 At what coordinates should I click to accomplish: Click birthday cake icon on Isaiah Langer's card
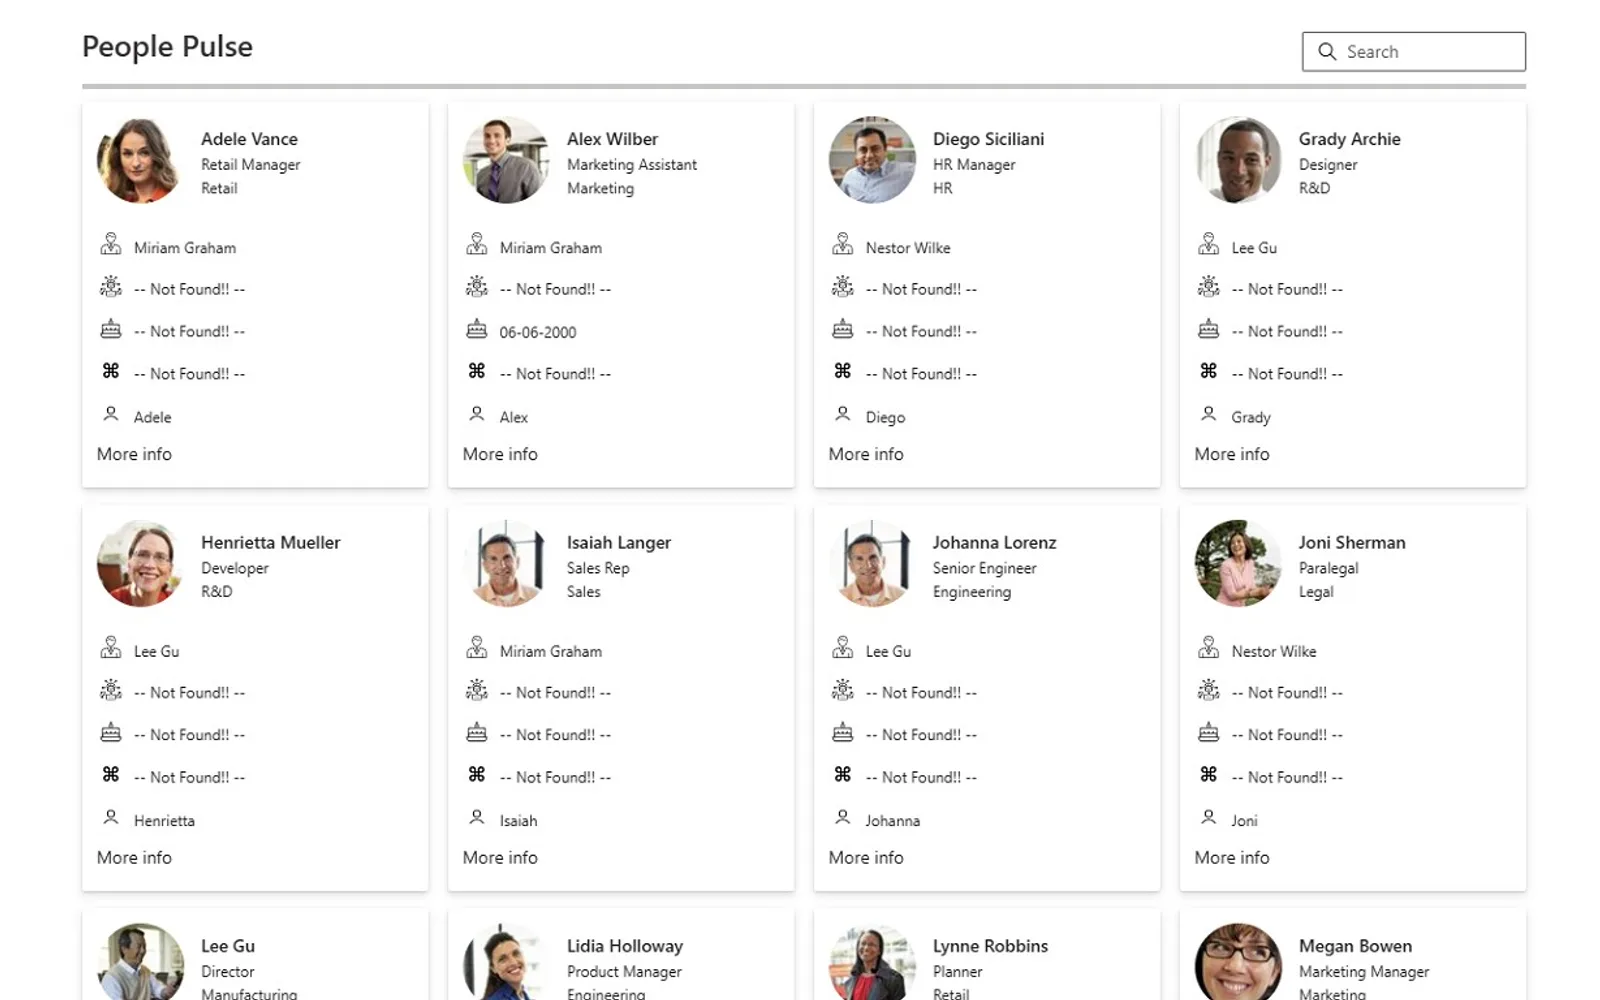coord(477,733)
